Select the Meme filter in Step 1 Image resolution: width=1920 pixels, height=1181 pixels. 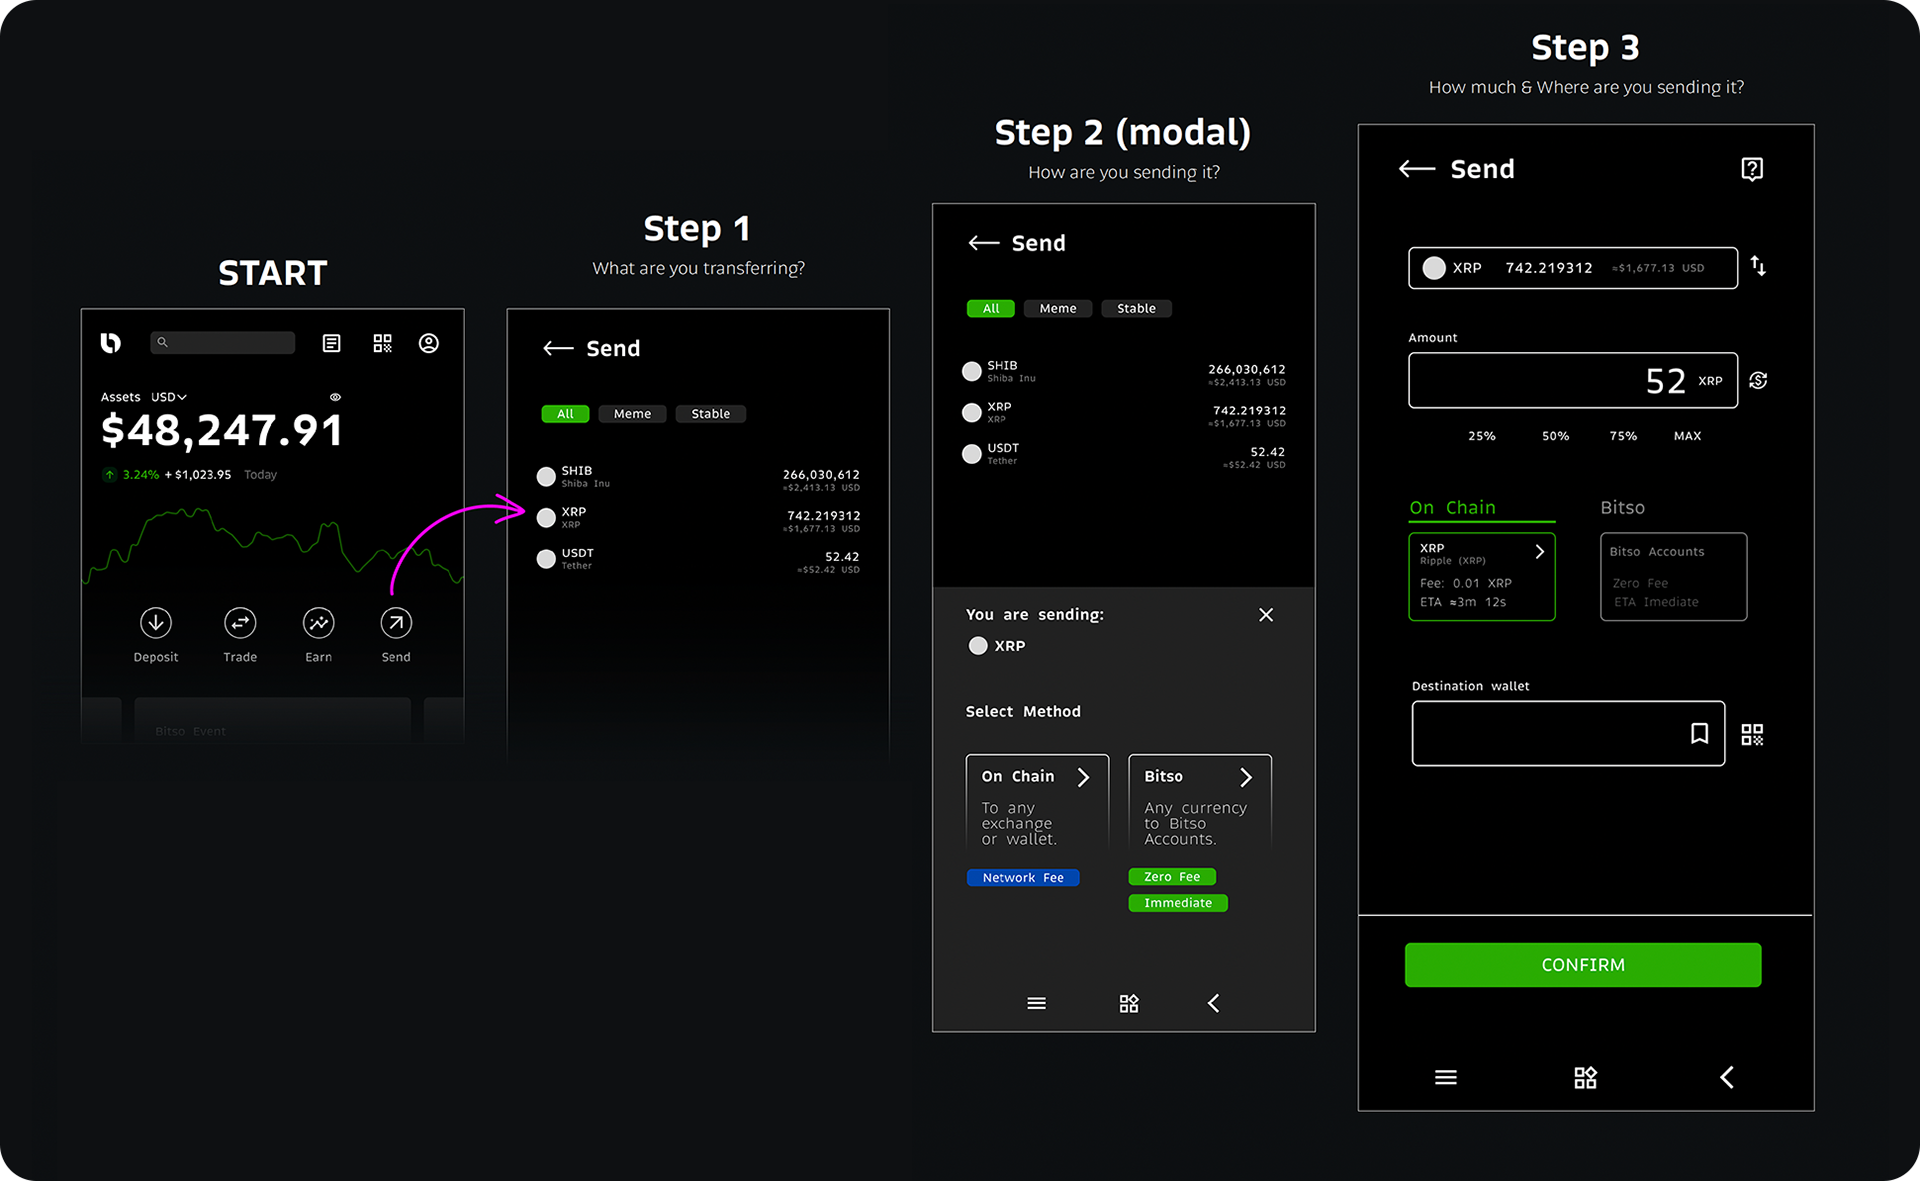pyautogui.click(x=632, y=414)
